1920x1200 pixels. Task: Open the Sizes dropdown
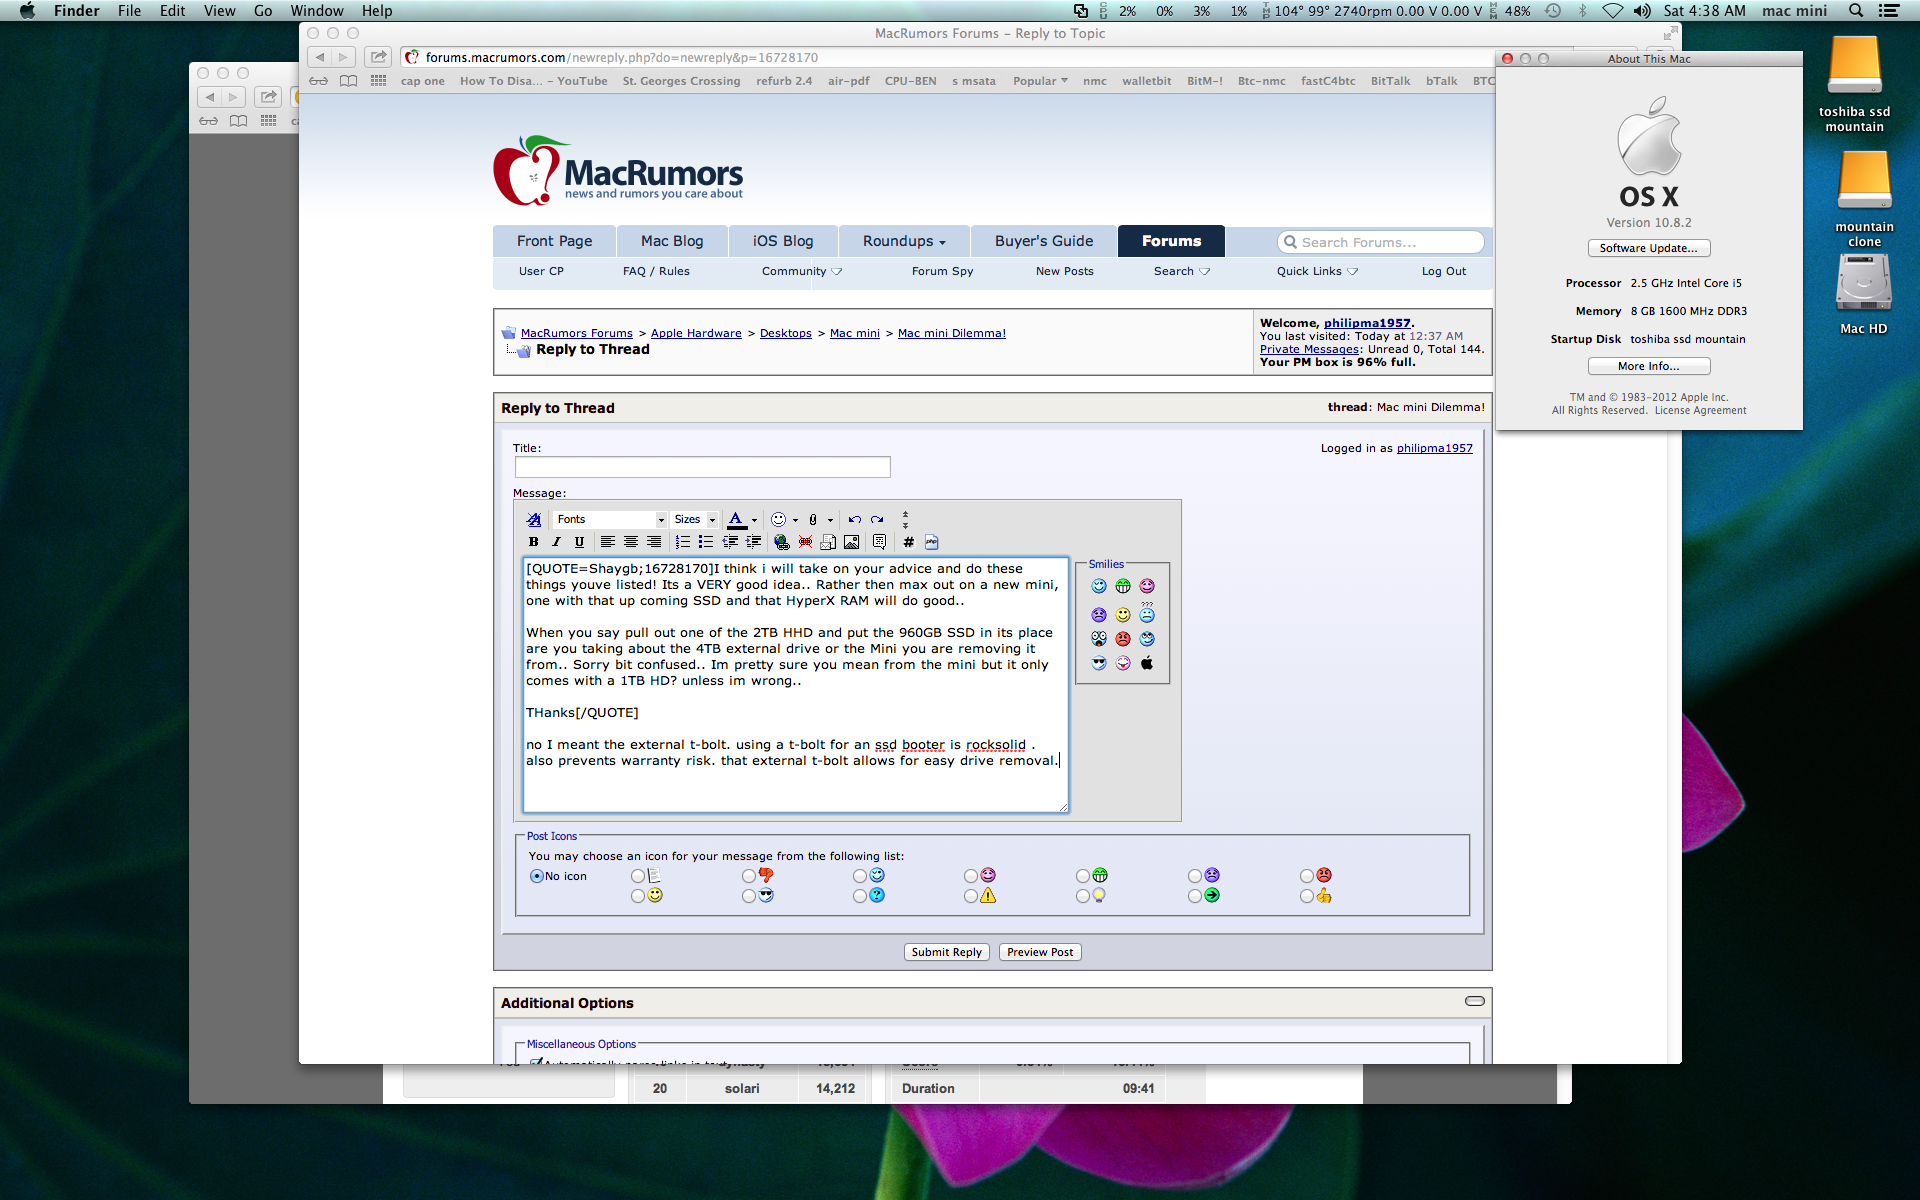tap(695, 519)
